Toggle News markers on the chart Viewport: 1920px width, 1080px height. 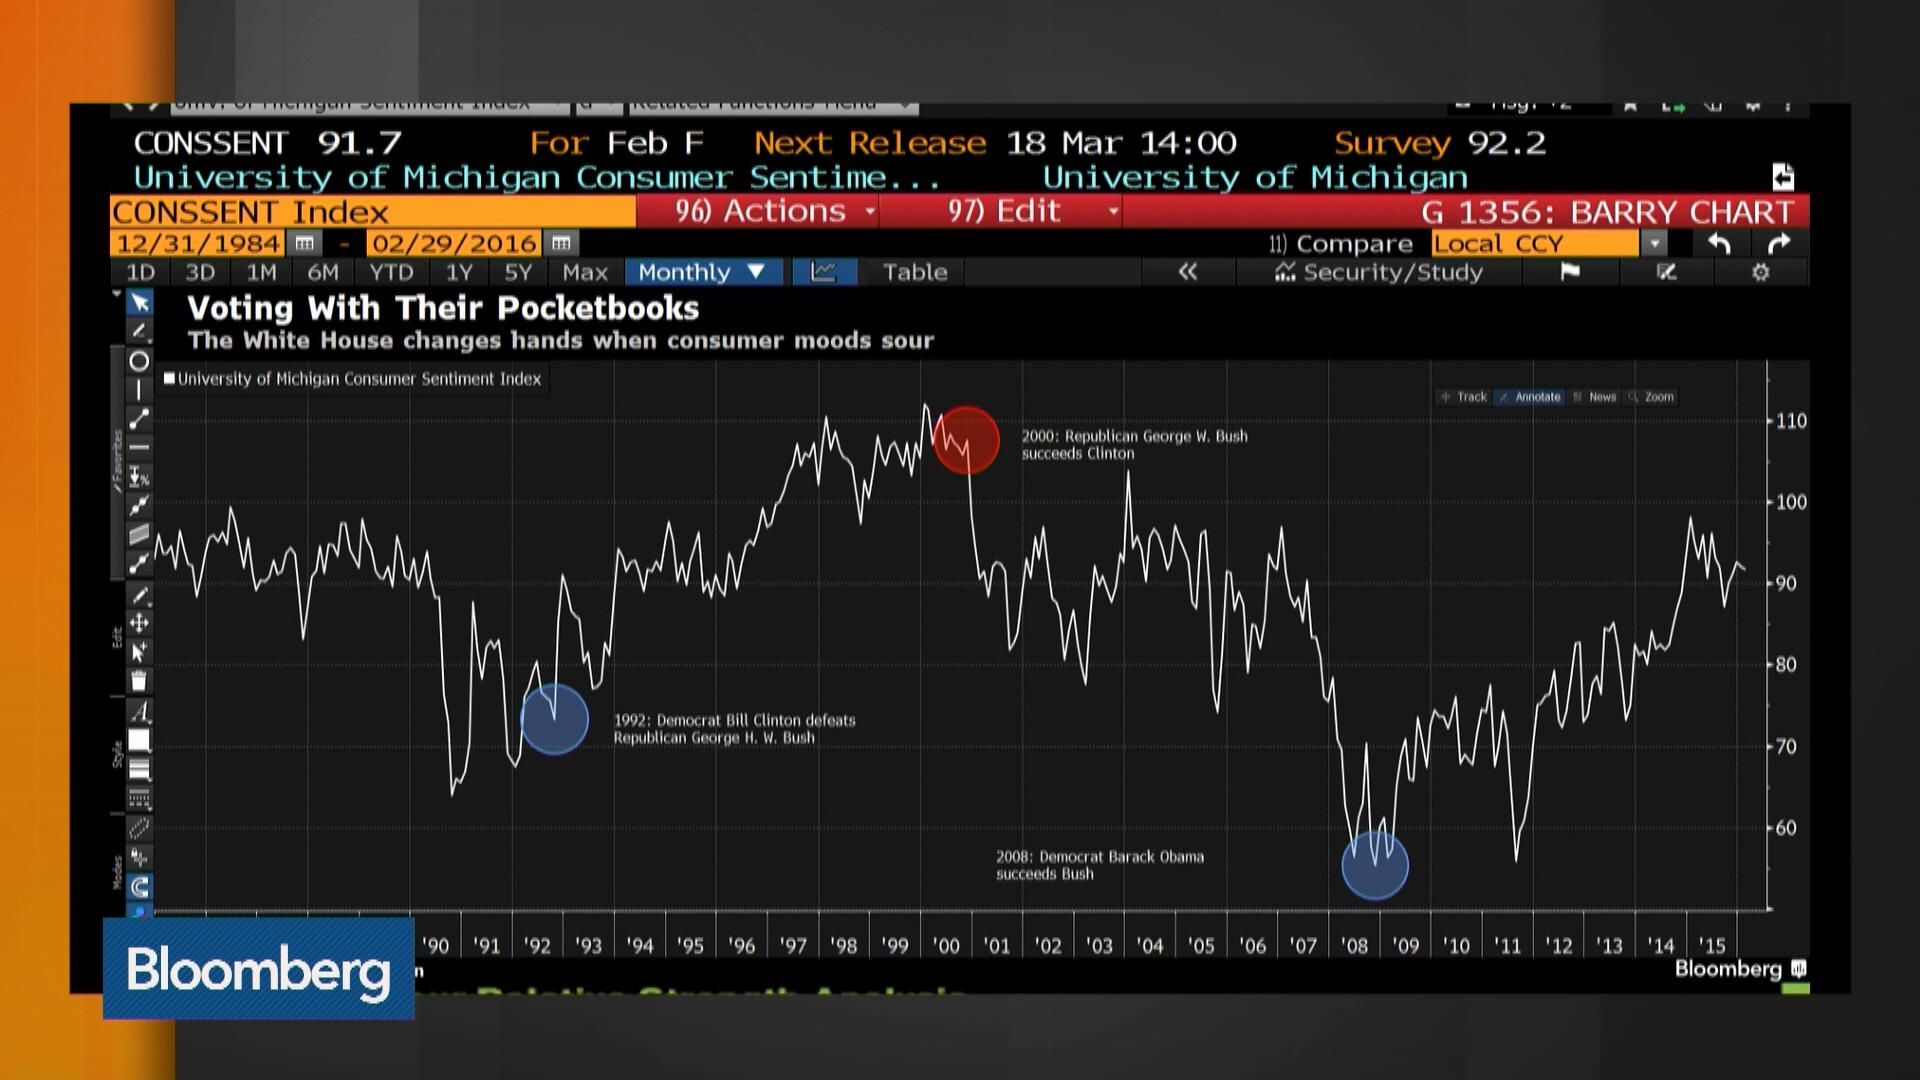tap(1600, 397)
